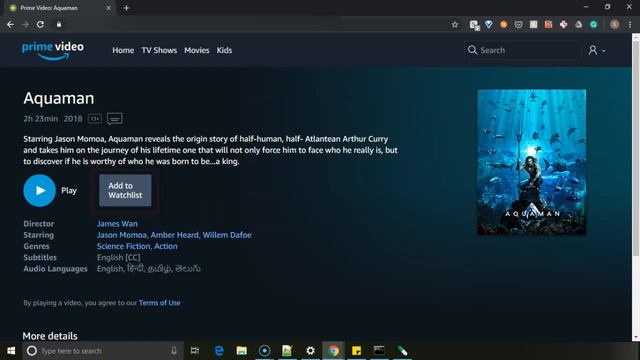Click the scrollbar down arrow
The image size is (640, 360).
636,337
